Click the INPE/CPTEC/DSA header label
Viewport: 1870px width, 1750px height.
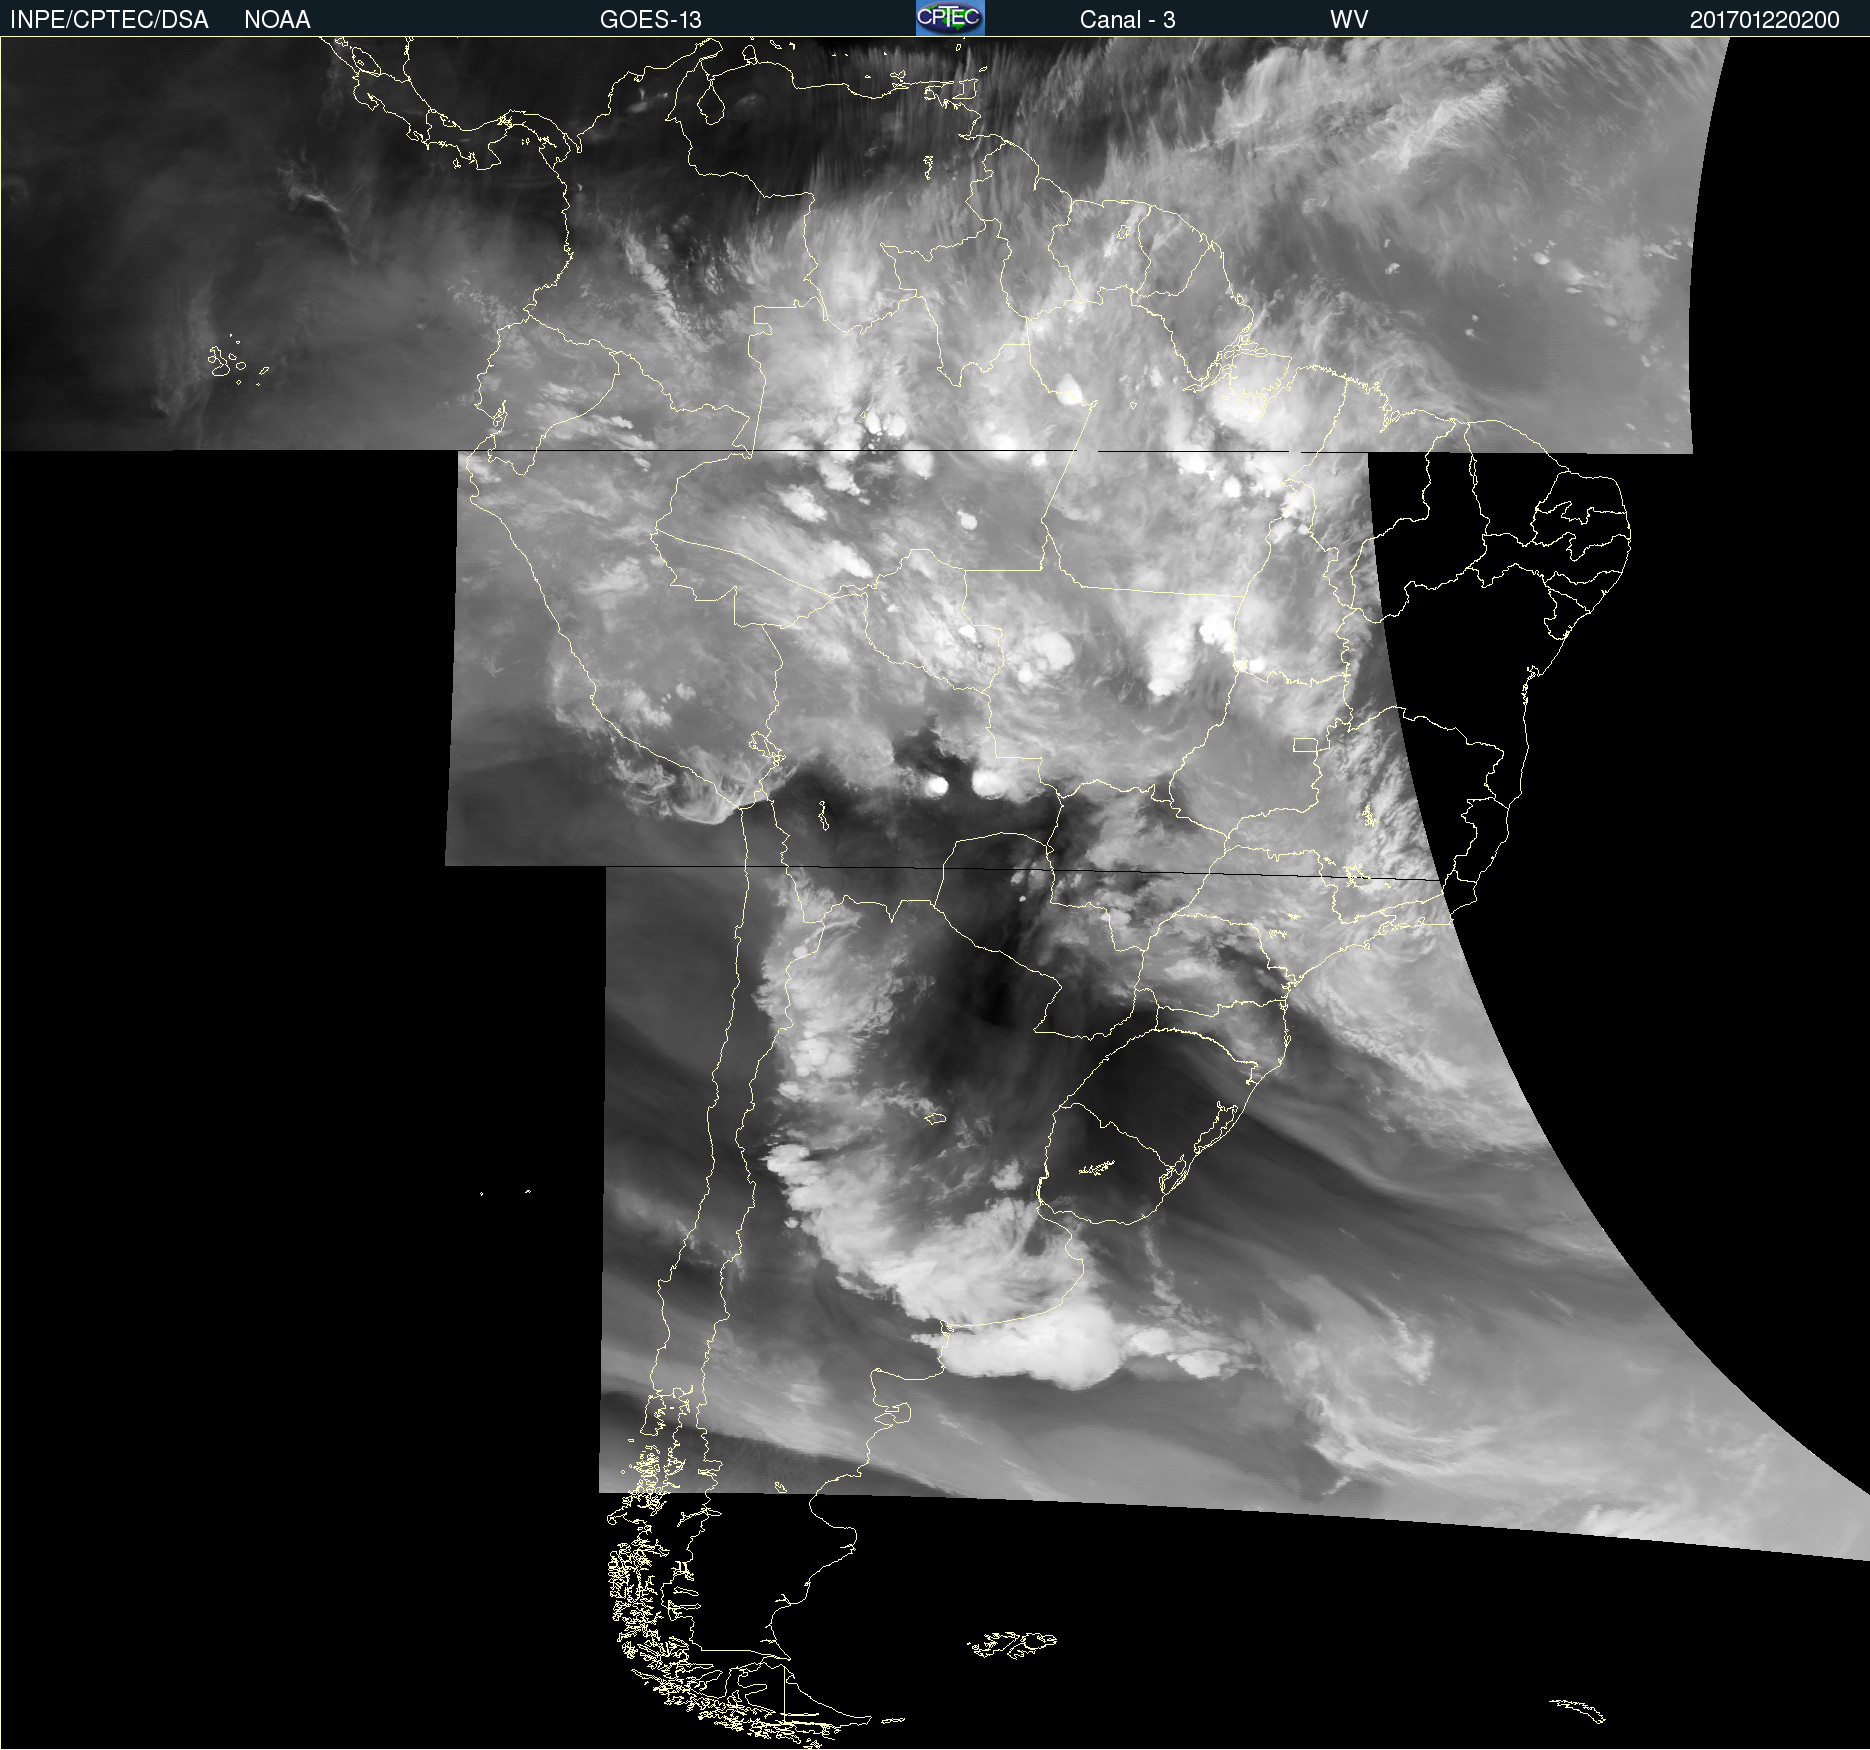(109, 20)
